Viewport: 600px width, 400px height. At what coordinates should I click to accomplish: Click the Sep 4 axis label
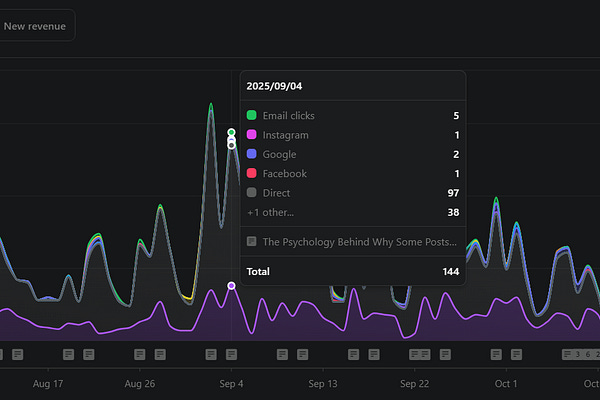(231, 384)
